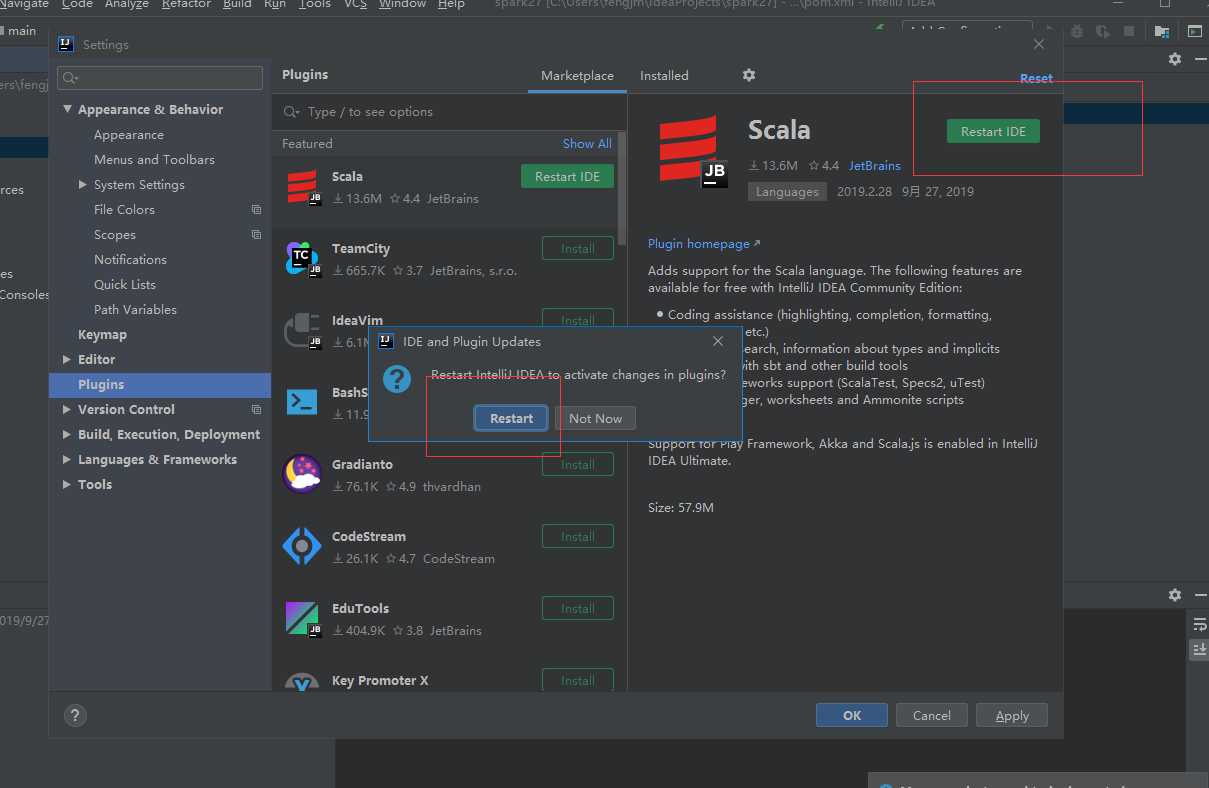Select Path Variables in the settings tree
1209x788 pixels.
135,310
